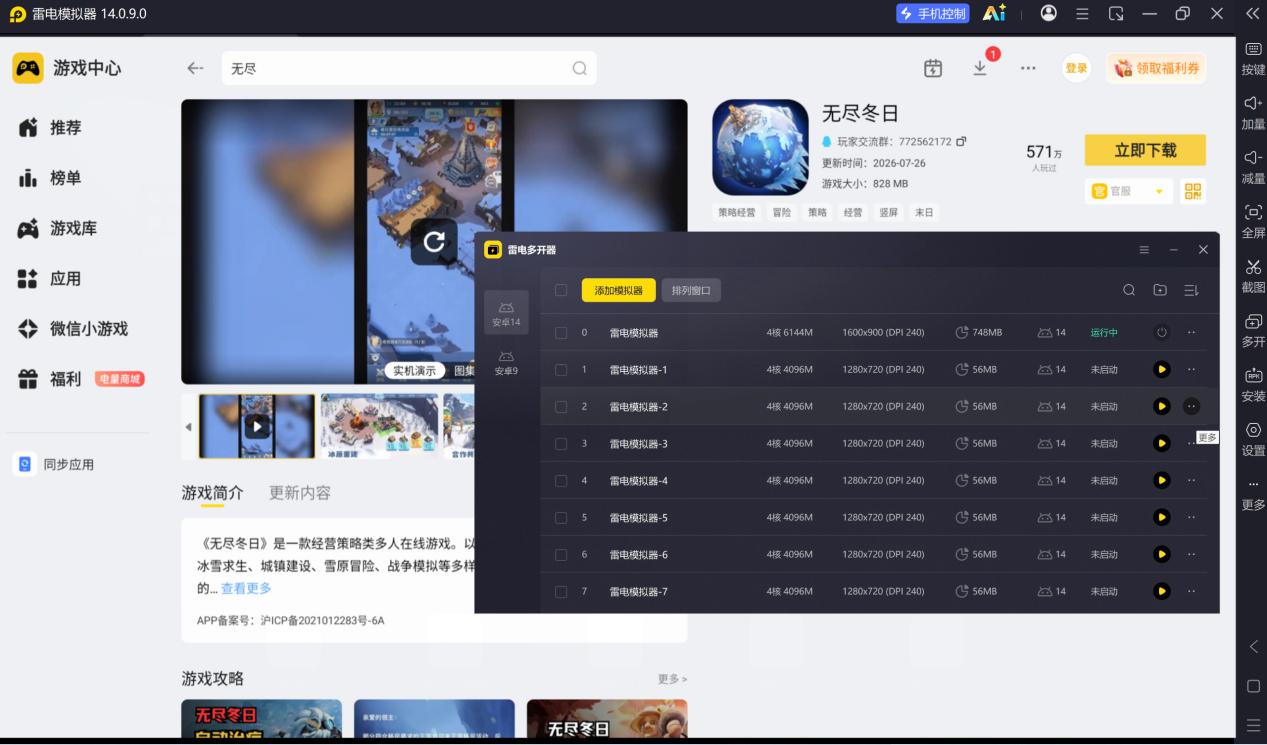Click the Android home square button
Screen dimensions: 1267x745
tap(1254, 686)
